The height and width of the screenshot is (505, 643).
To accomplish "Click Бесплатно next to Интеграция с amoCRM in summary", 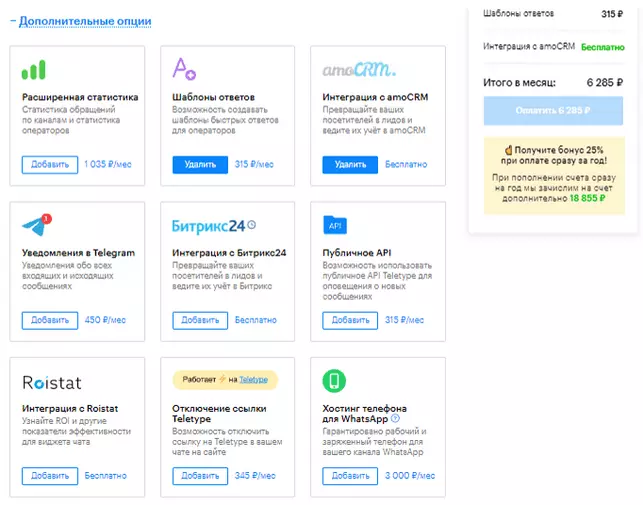I will point(603,47).
